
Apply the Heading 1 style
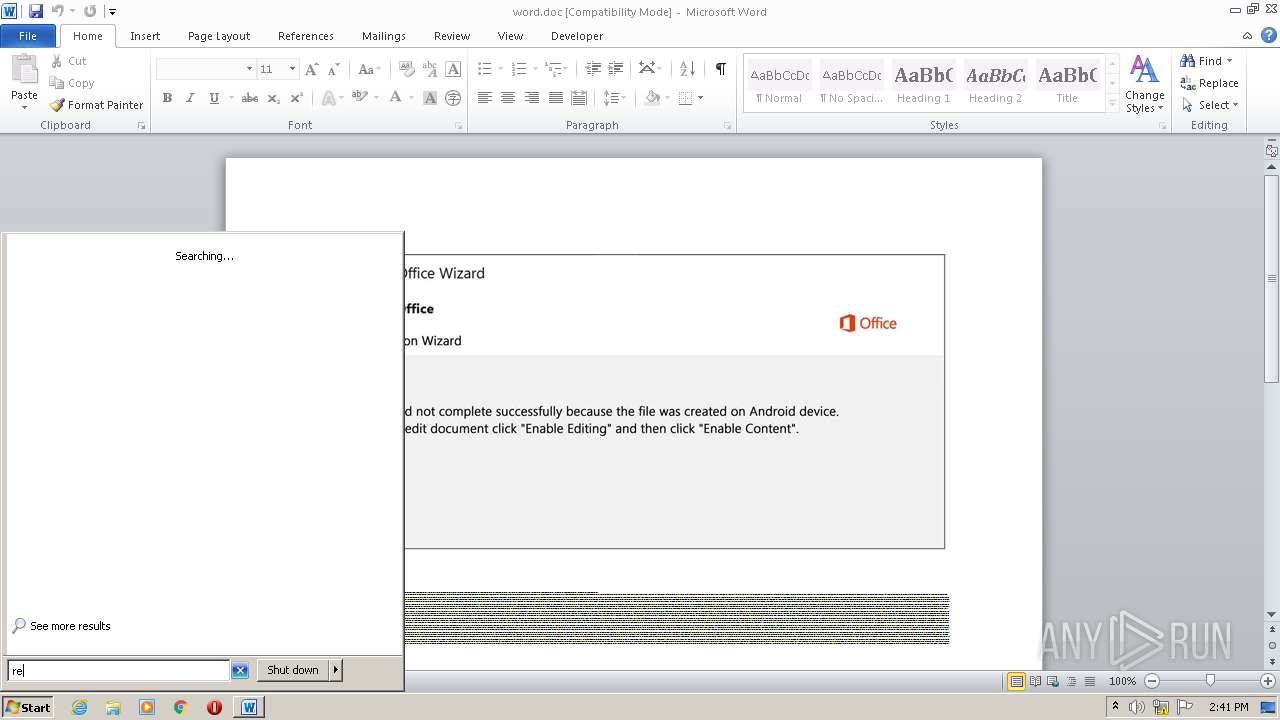click(923, 83)
